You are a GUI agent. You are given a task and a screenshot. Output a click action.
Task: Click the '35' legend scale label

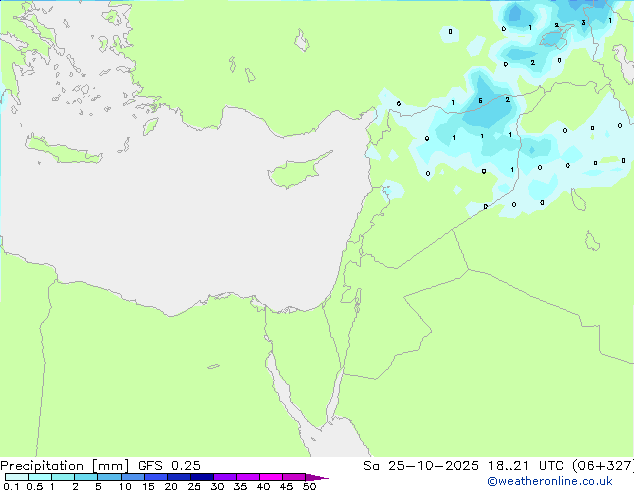(x=240, y=486)
